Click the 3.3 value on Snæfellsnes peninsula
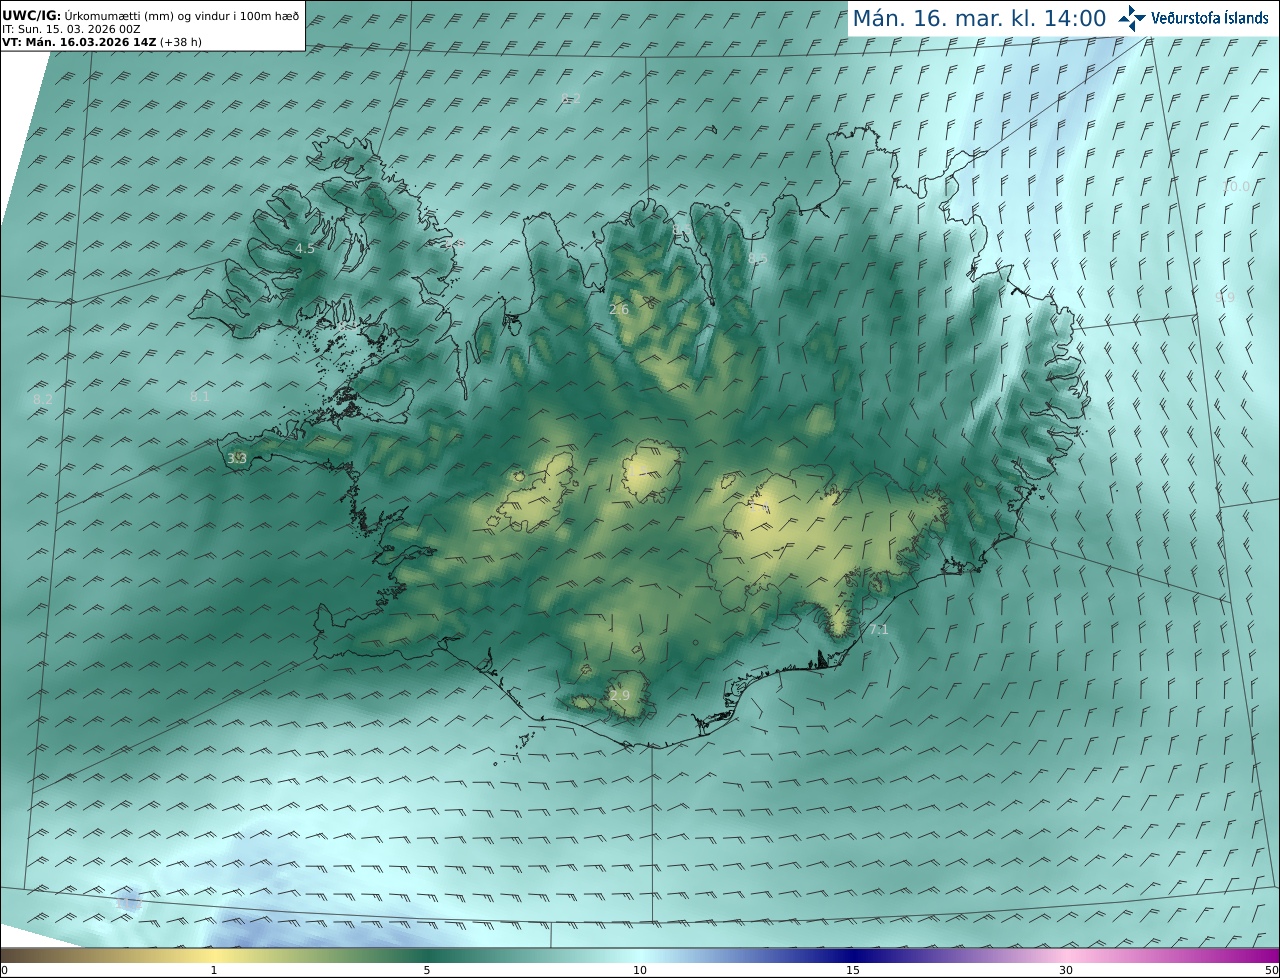This screenshot has width=1280, height=978. tap(237, 459)
